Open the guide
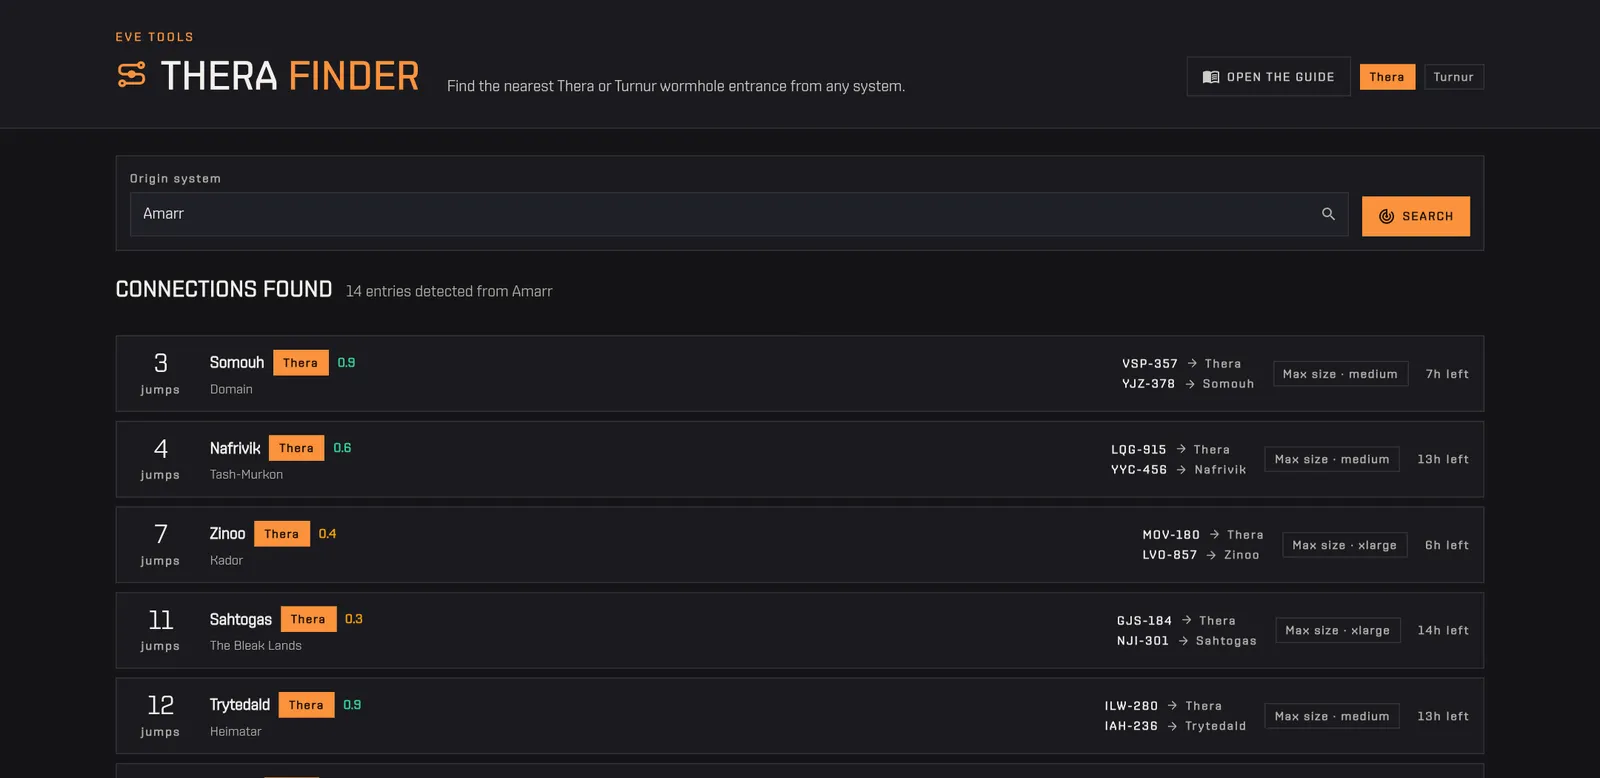 (1268, 77)
